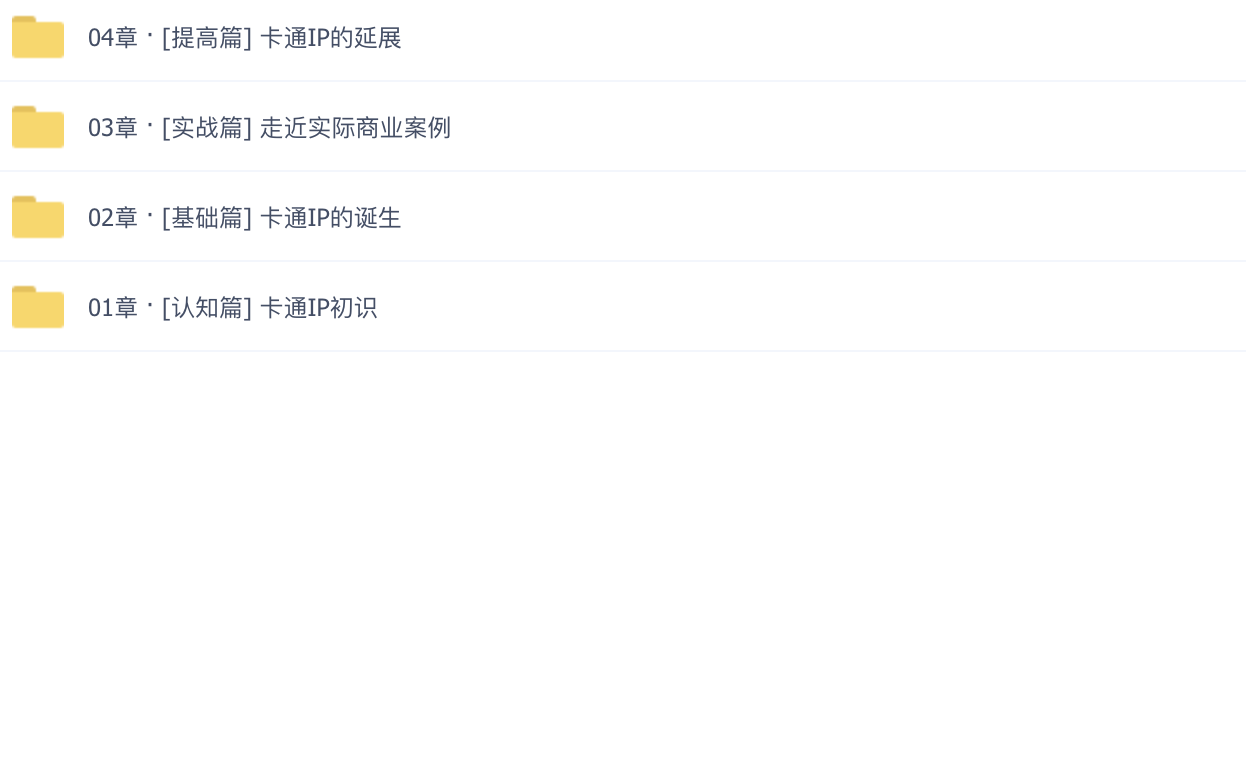
Task: Select the 04章 chapter number label
Action: 112,38
